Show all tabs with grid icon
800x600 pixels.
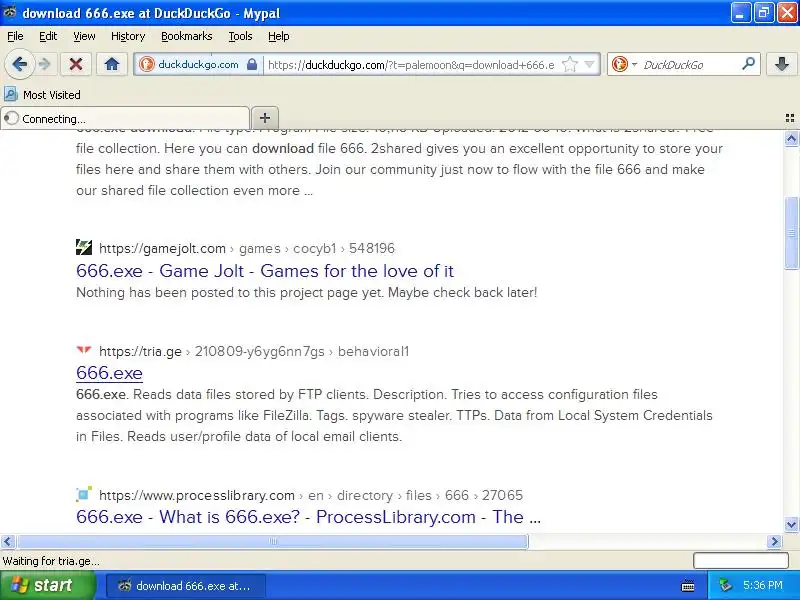[790, 118]
